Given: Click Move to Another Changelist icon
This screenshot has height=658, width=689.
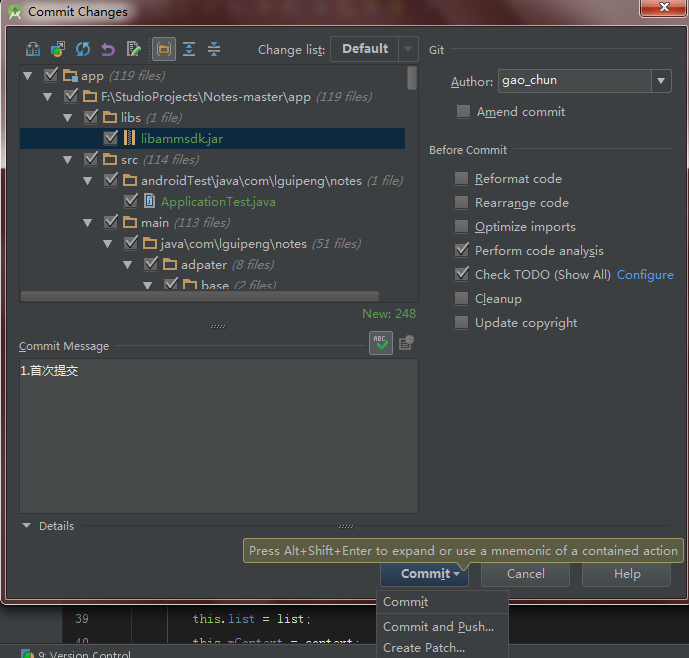Looking at the screenshot, I should tap(58, 49).
